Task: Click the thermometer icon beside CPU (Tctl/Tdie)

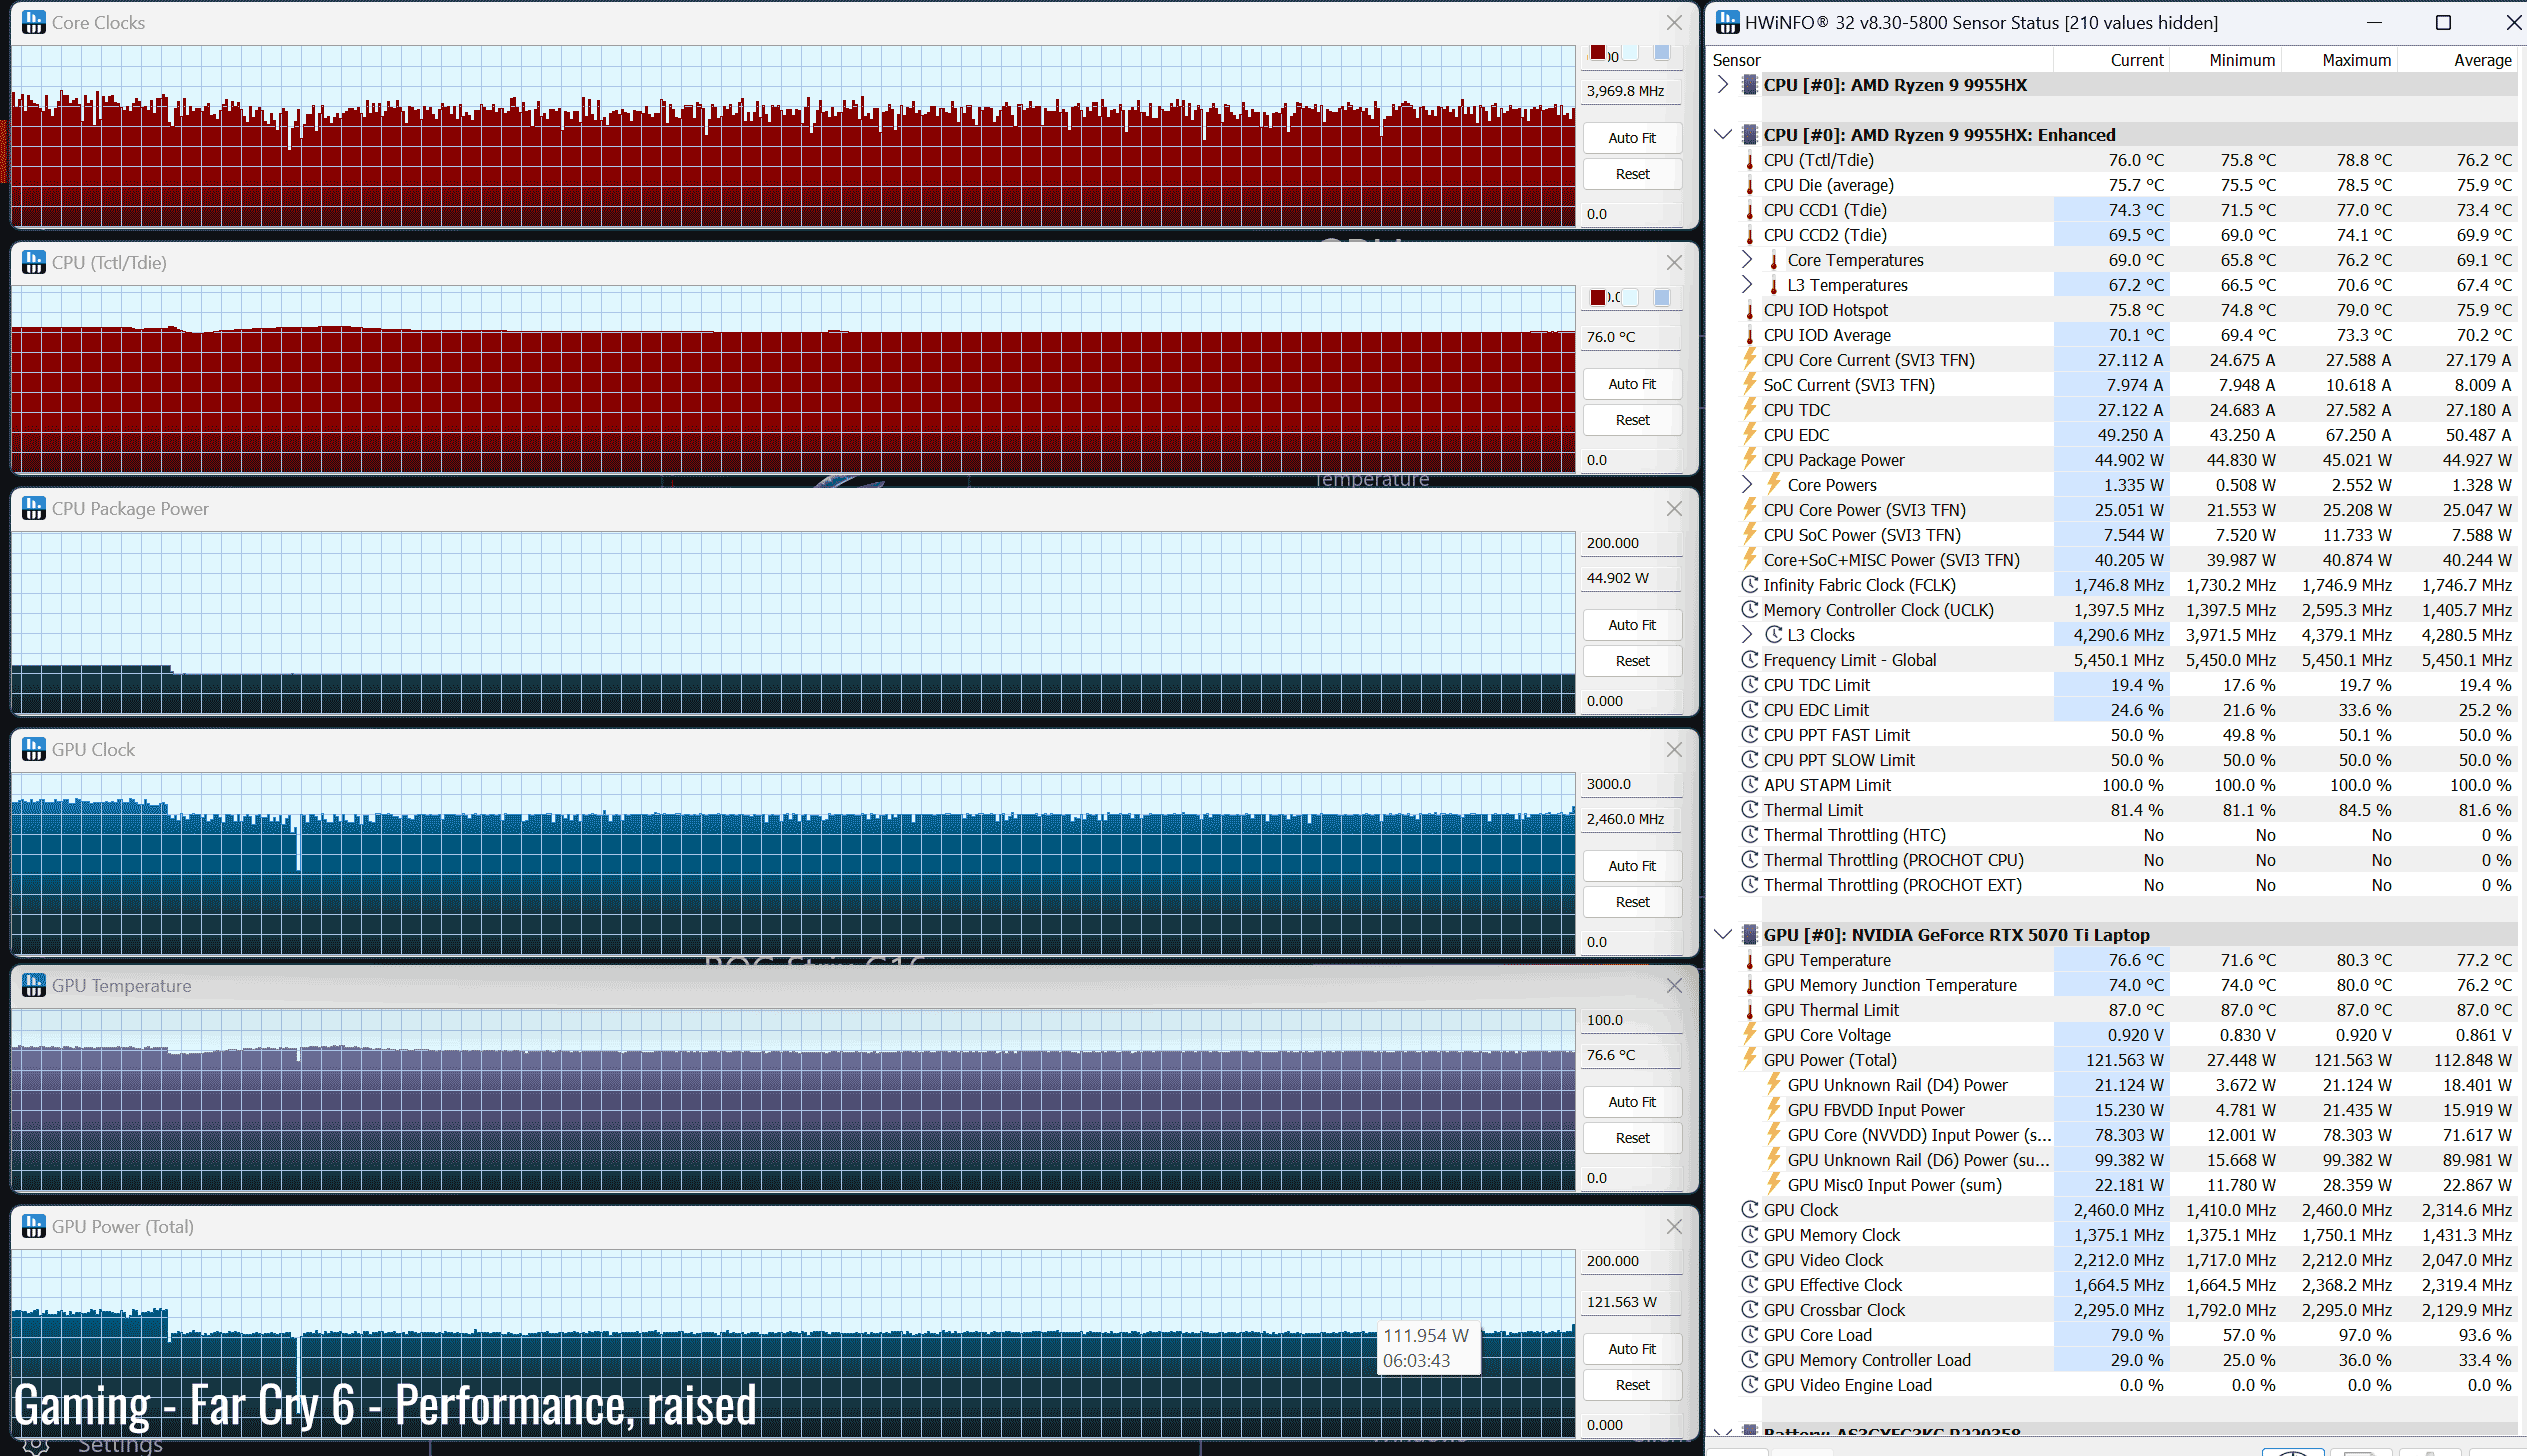Action: 1749,160
